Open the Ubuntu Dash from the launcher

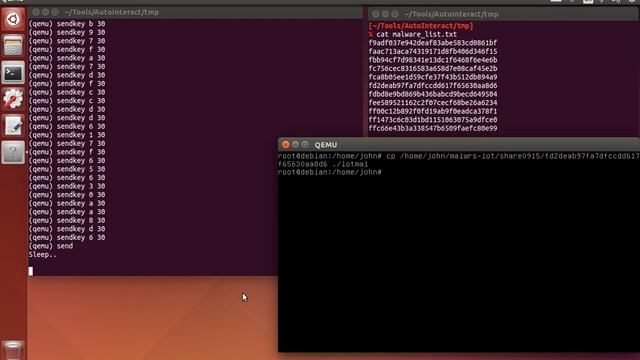tap(13, 19)
